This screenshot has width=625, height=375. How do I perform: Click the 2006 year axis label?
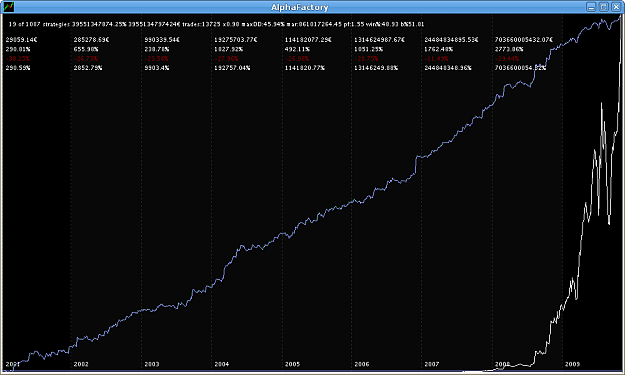pyautogui.click(x=362, y=364)
